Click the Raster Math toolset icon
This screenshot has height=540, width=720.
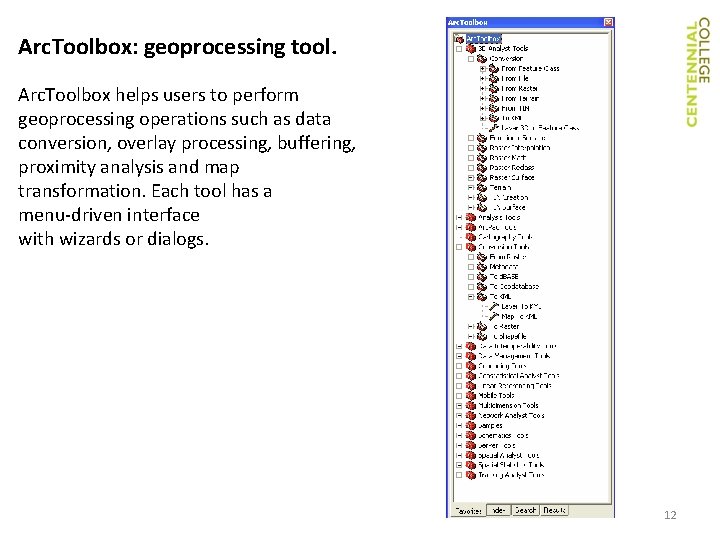[x=482, y=158]
